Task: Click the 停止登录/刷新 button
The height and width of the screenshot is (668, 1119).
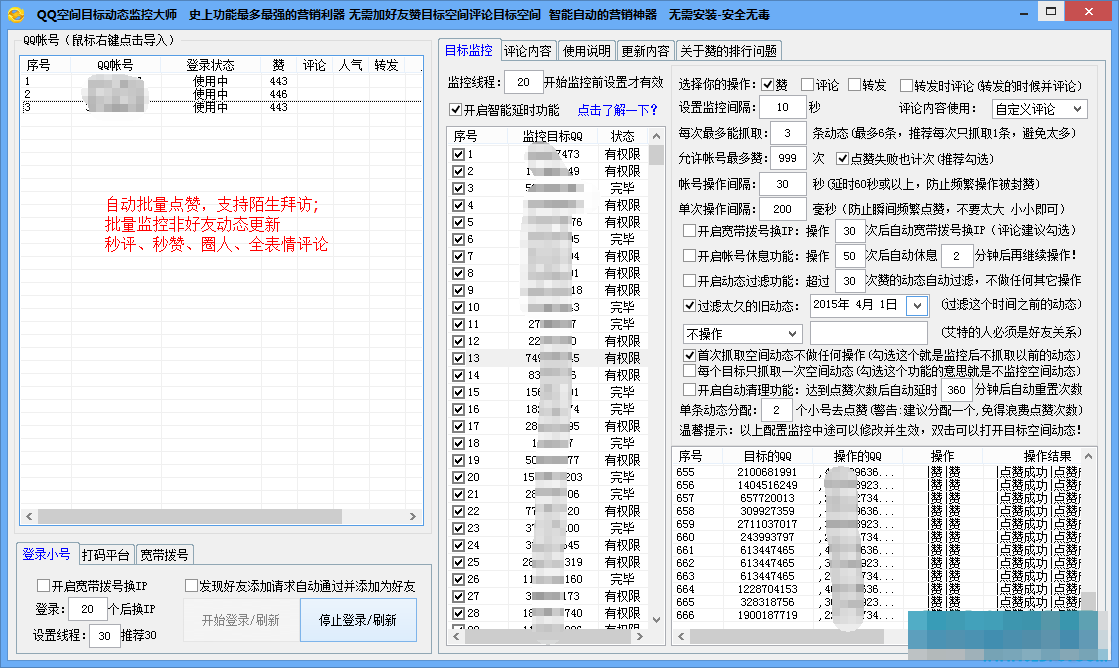Action: [358, 620]
